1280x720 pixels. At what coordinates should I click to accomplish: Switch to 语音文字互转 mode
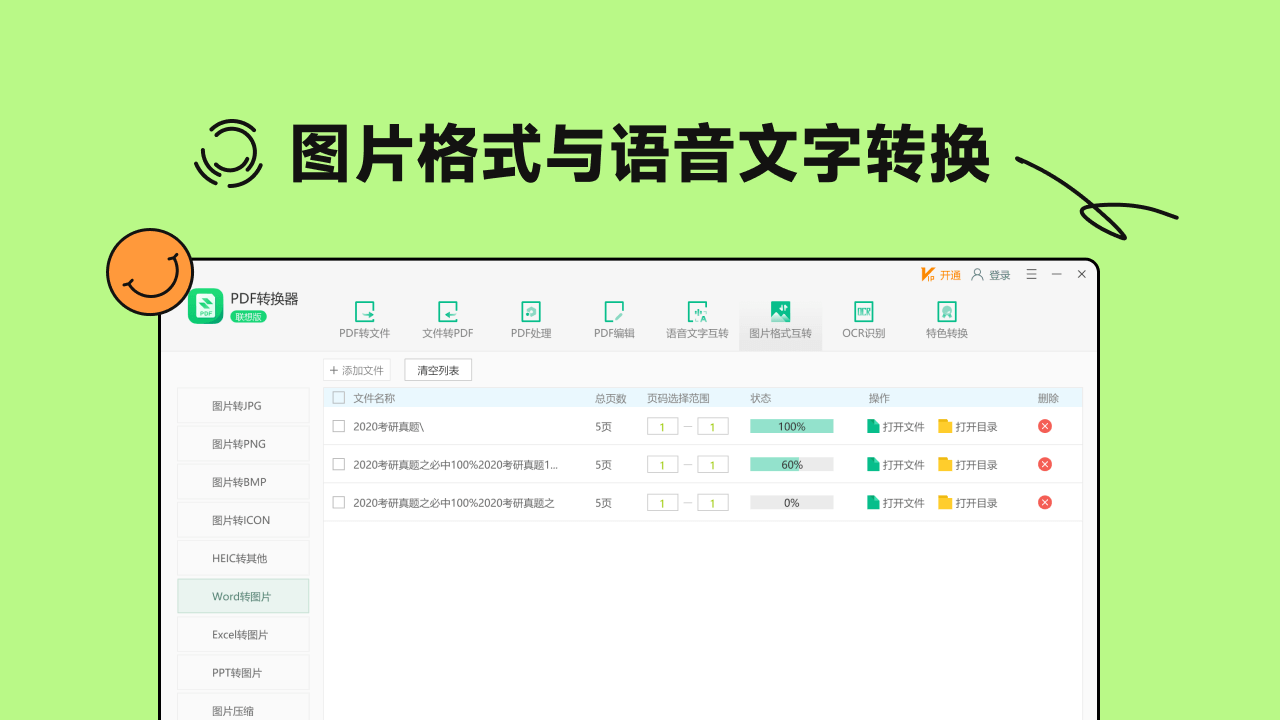click(697, 320)
